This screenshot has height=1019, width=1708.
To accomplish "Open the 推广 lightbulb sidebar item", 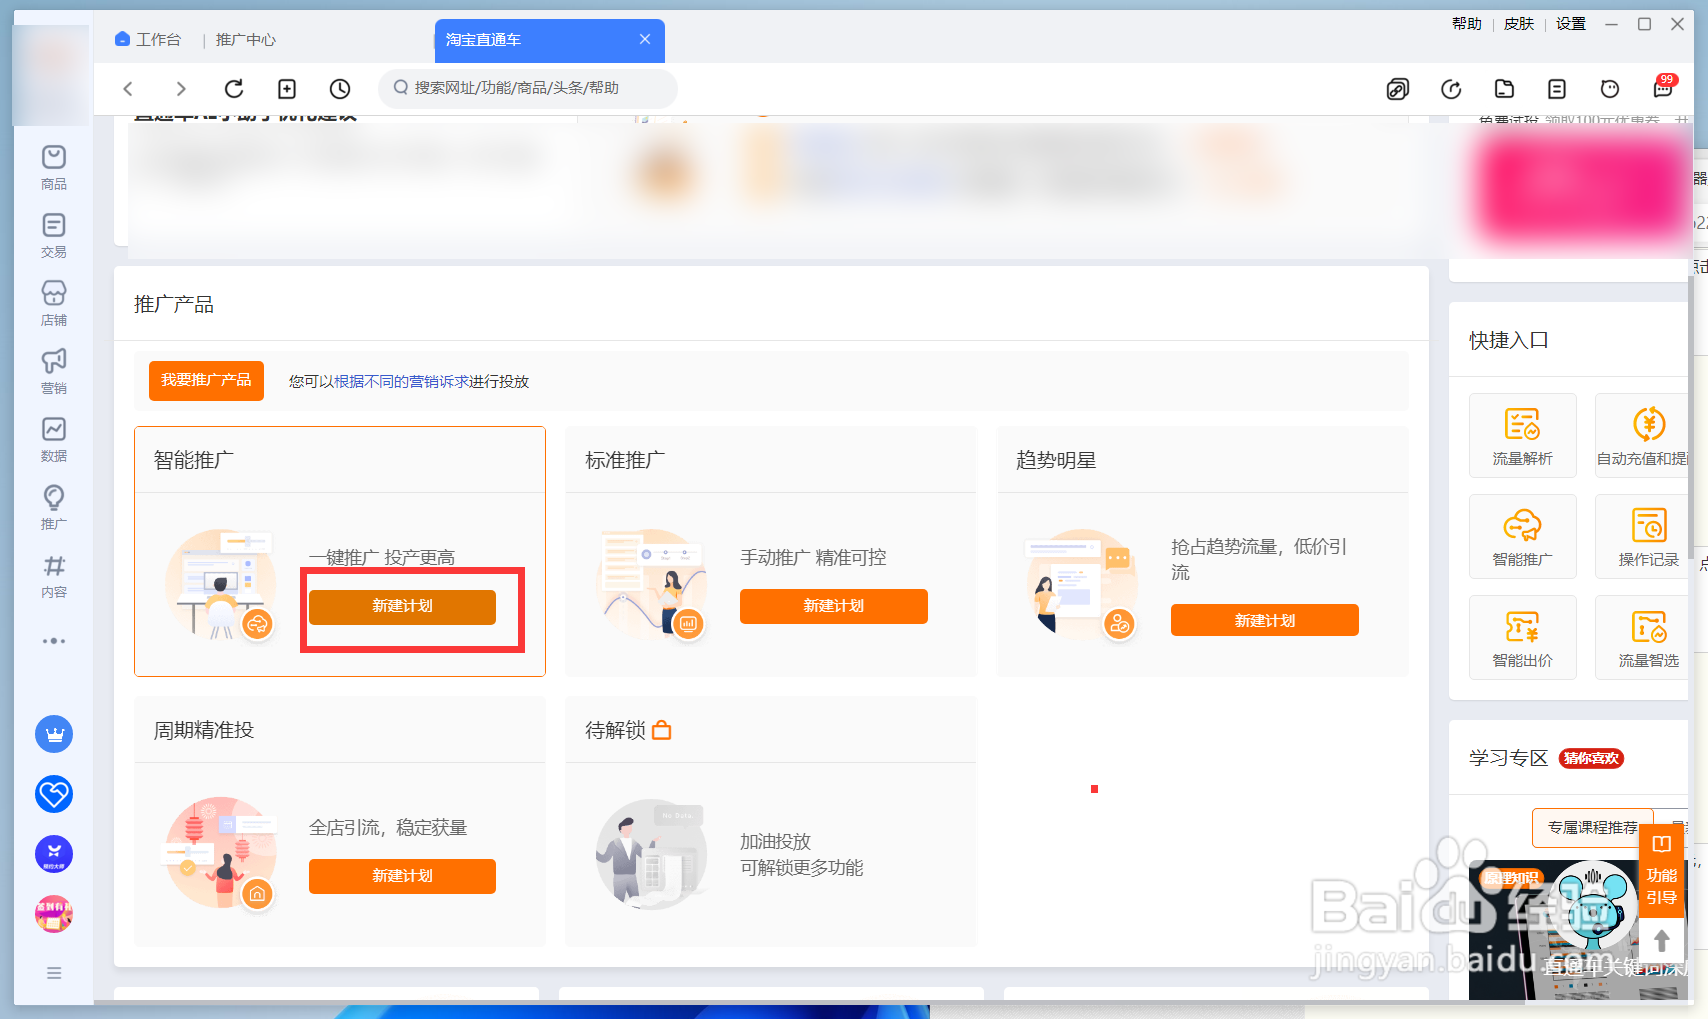I will click(54, 507).
